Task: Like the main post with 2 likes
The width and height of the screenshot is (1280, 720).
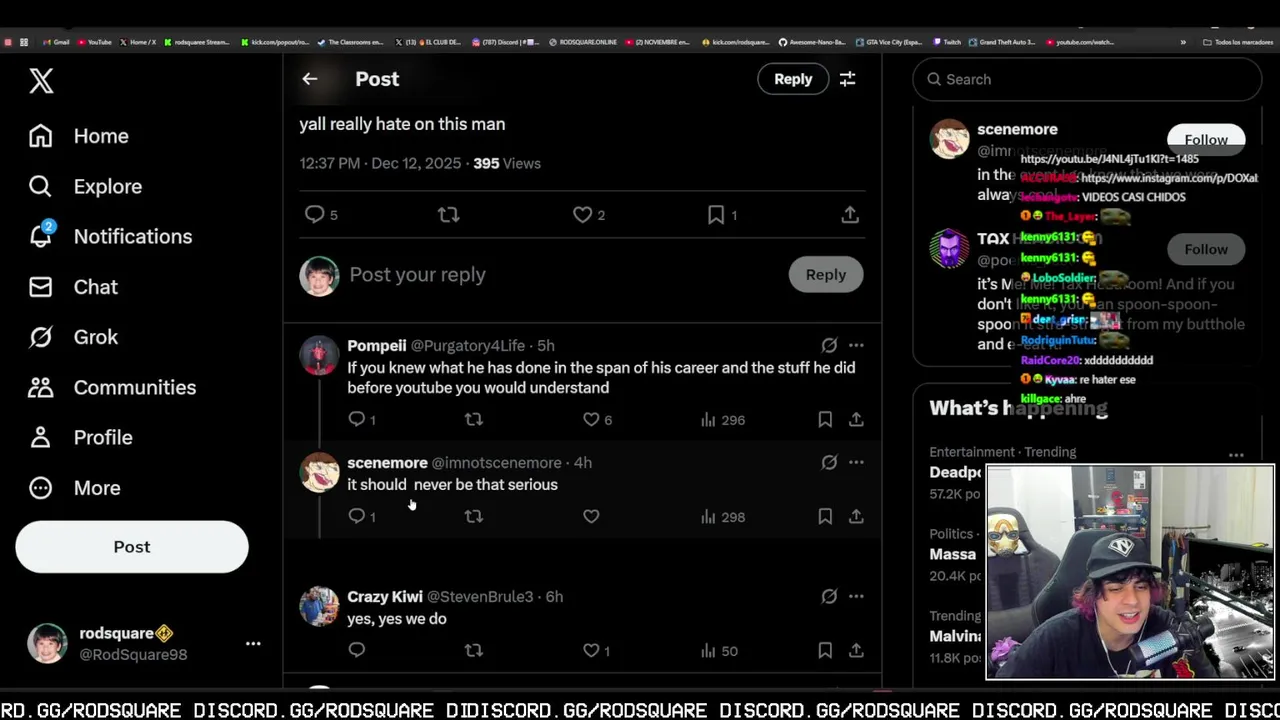Action: pos(588,214)
